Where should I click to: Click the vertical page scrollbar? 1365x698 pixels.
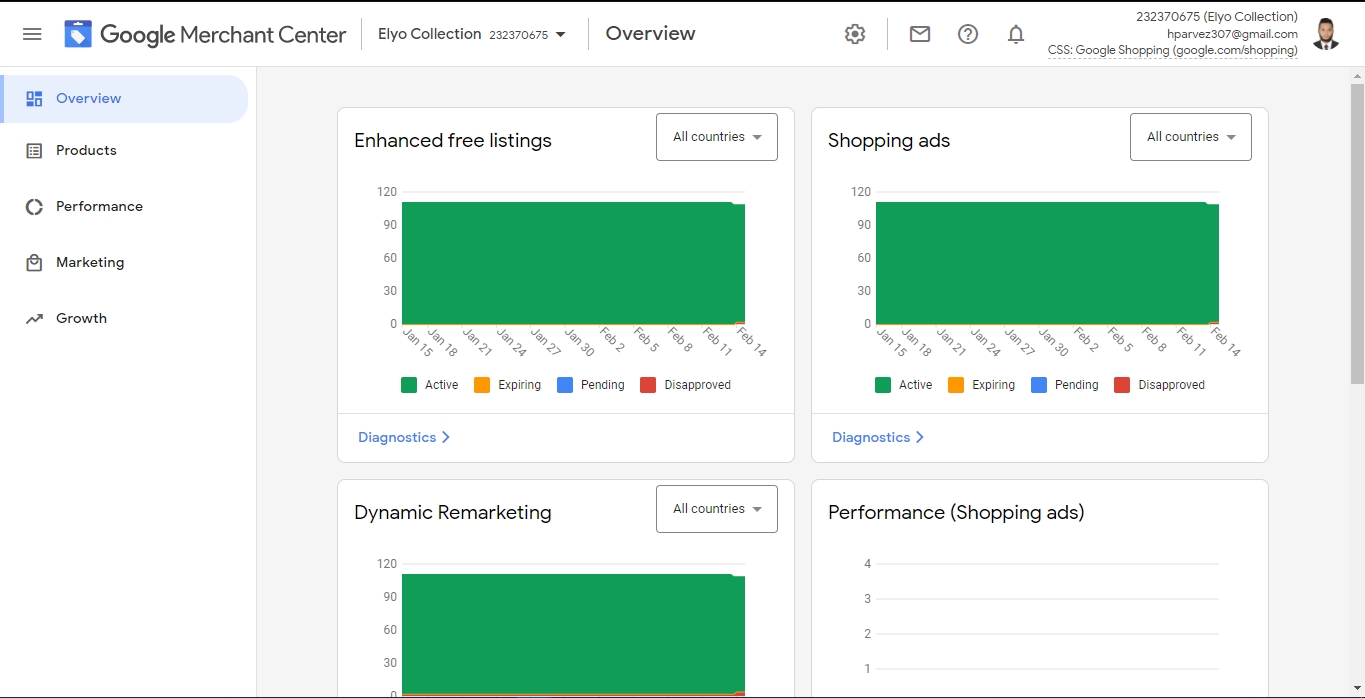click(x=1357, y=230)
